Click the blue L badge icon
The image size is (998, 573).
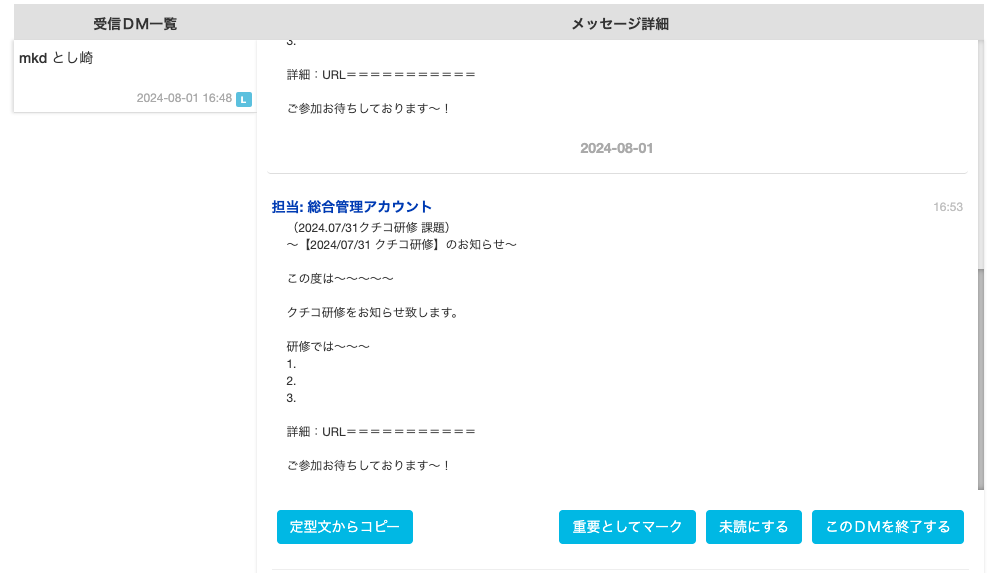[244, 99]
